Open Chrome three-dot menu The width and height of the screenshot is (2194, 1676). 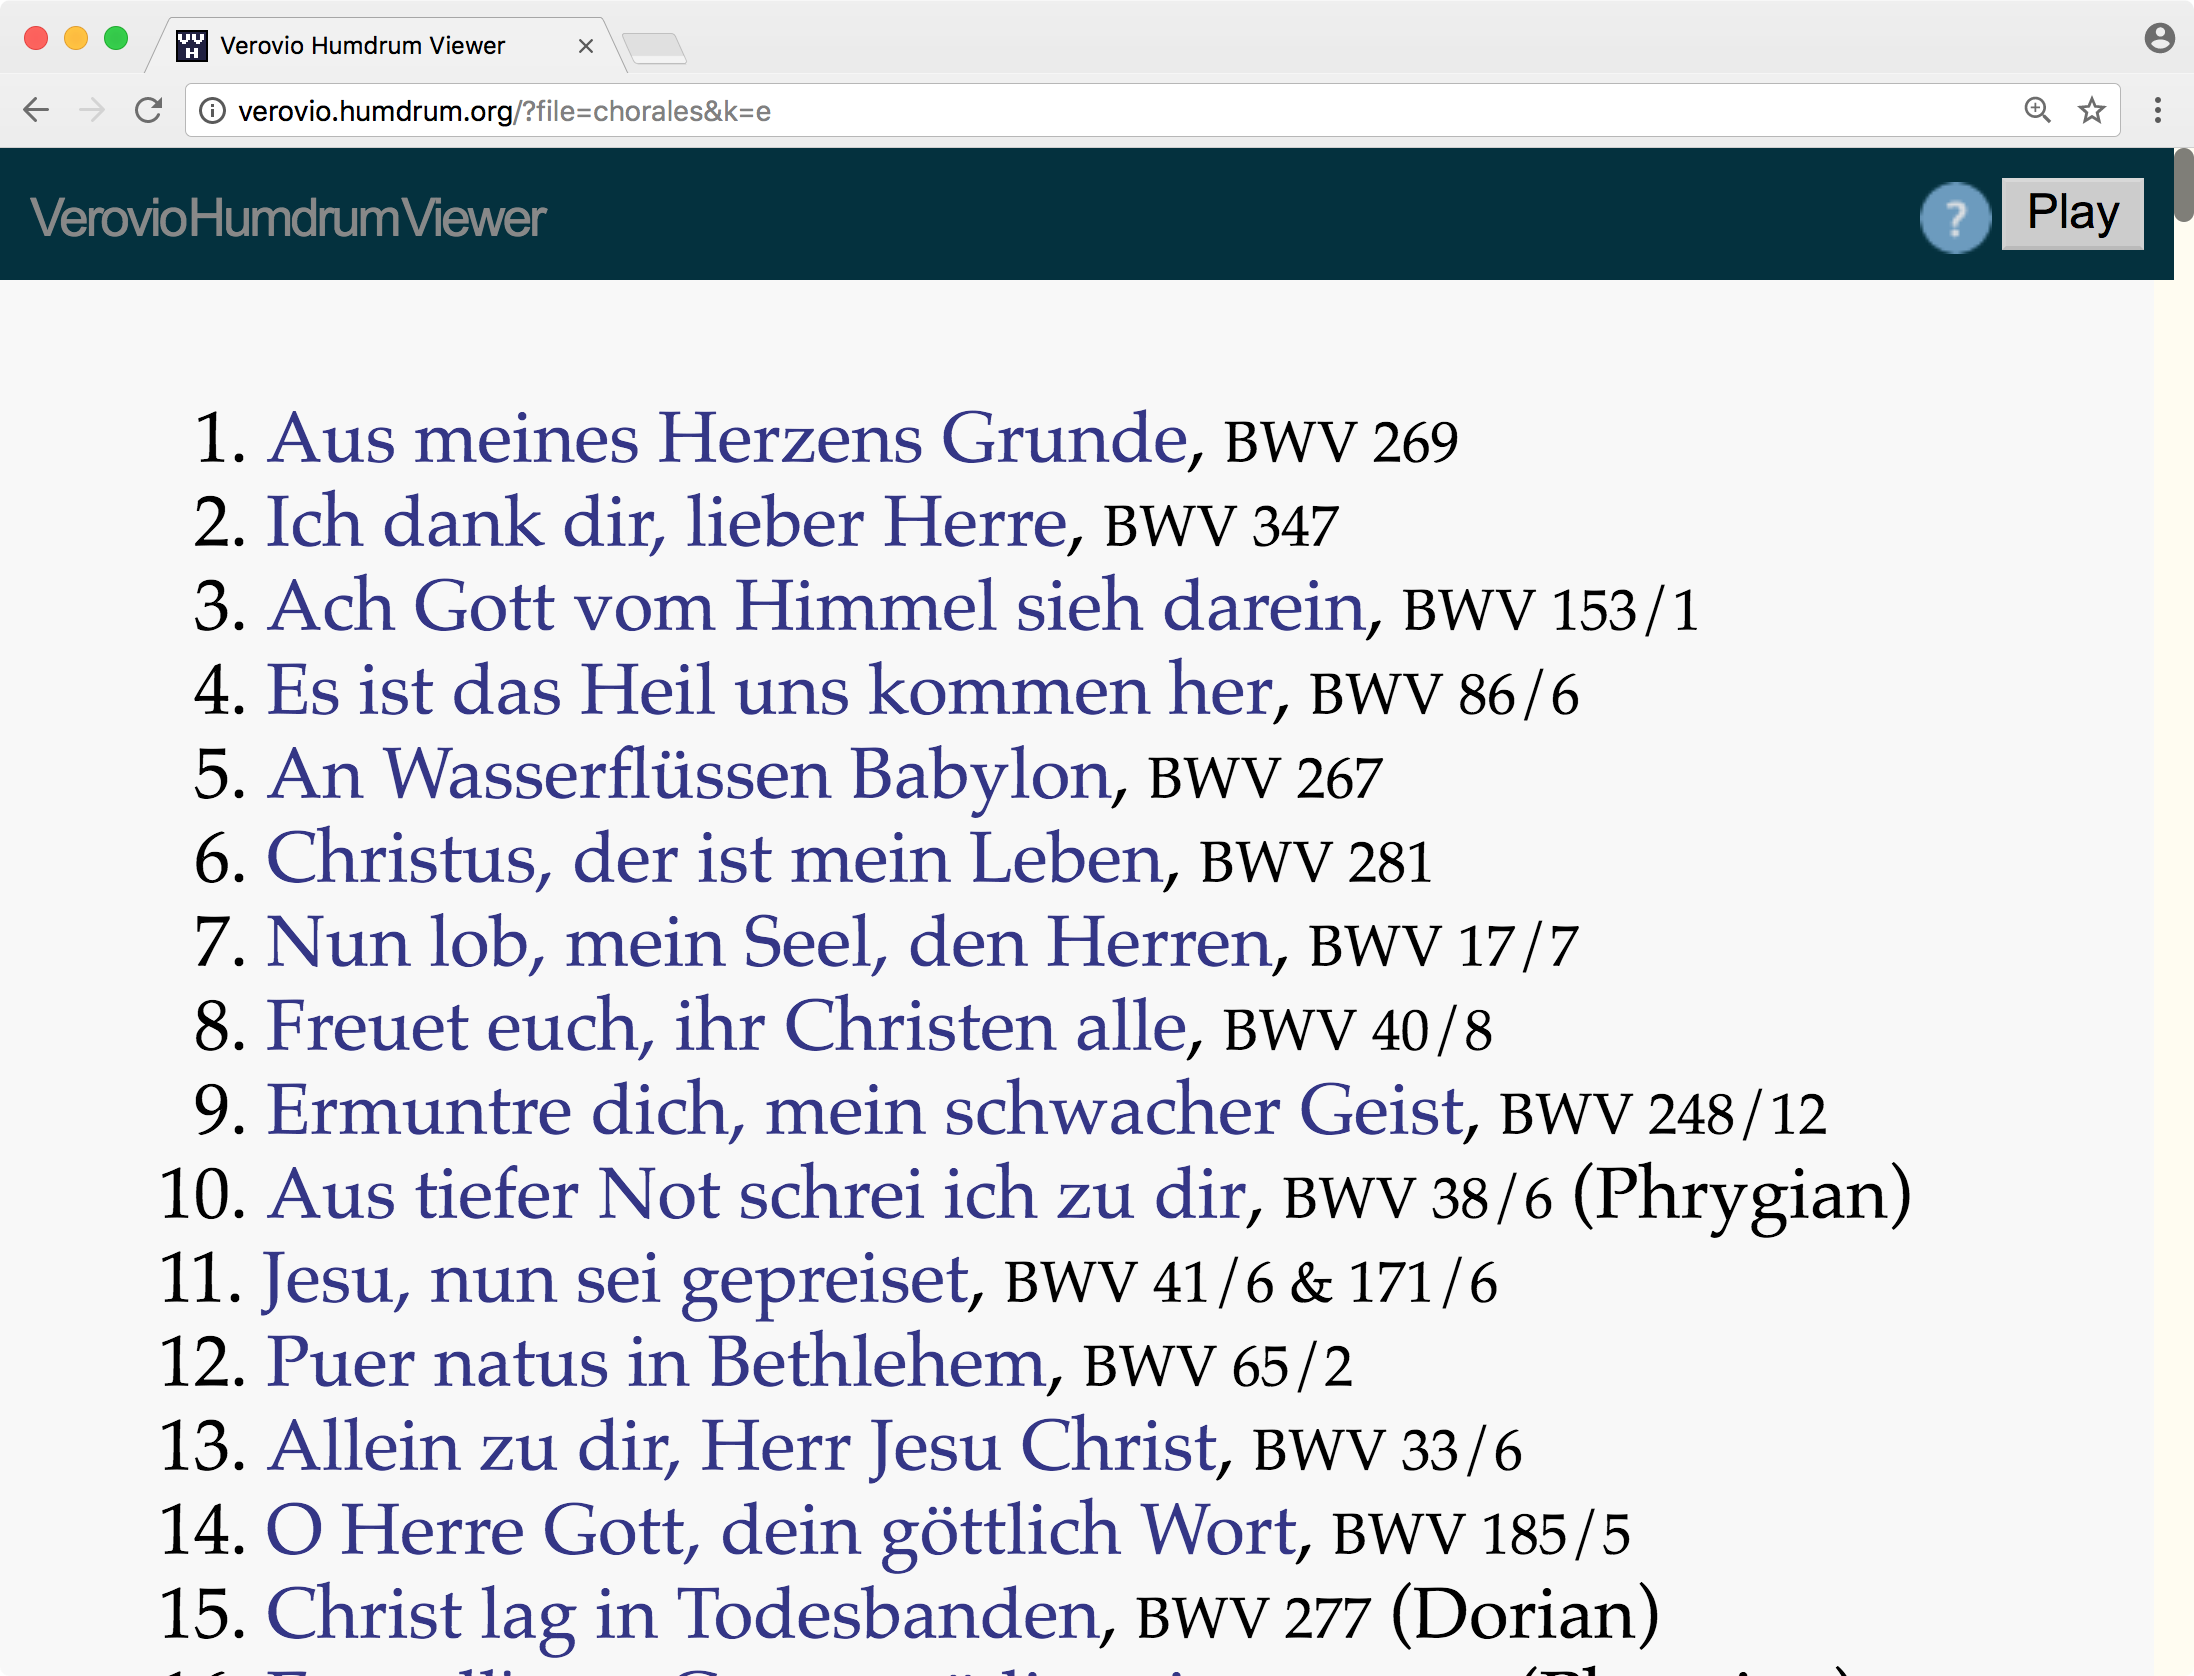[x=2157, y=110]
